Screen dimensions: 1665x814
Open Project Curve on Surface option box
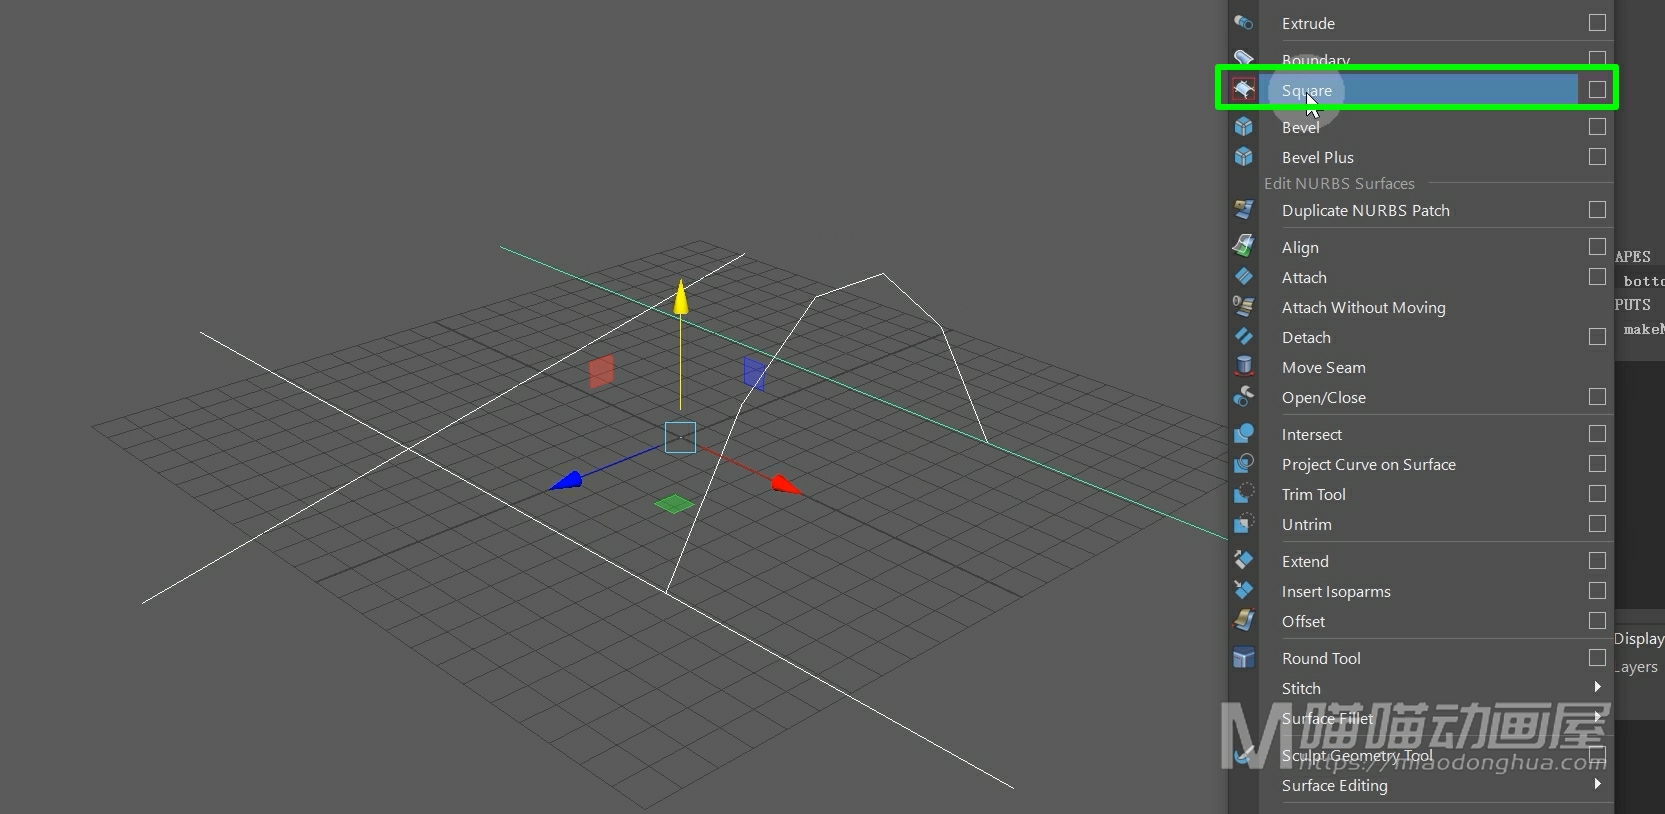pos(1597,464)
